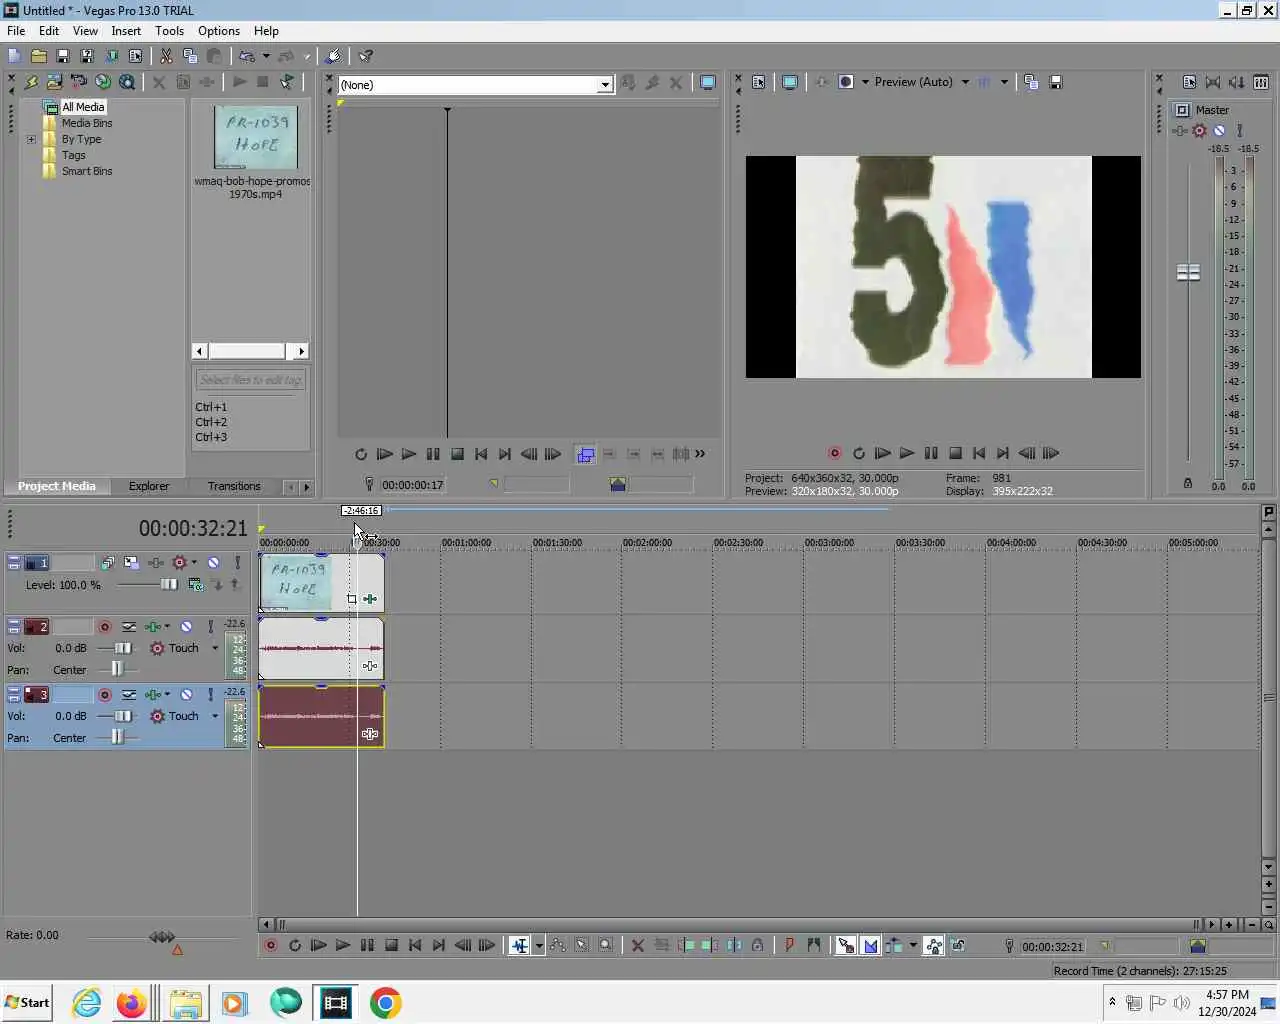Click the crop icon on video event
This screenshot has width=1280, height=1024.
point(352,599)
